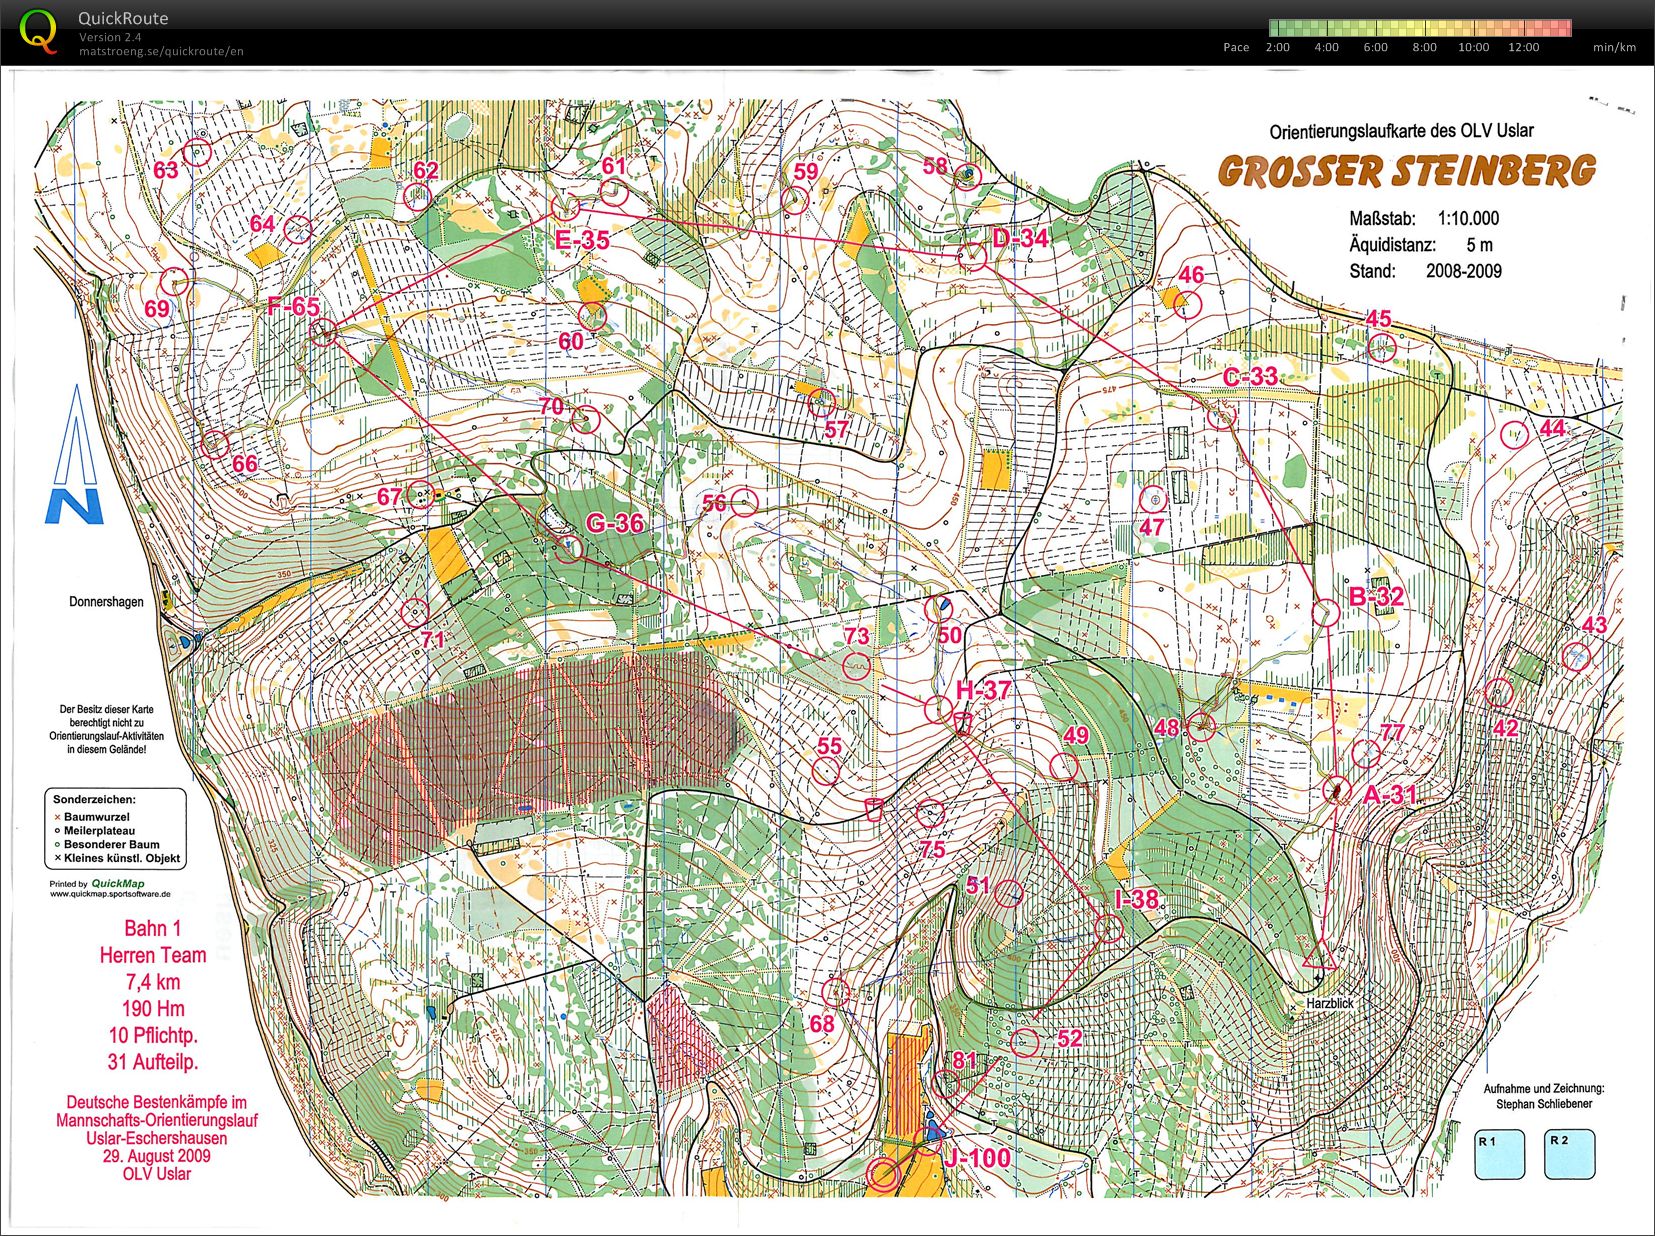
Task: Select control circle 46 with orange marker
Action: tap(1186, 302)
